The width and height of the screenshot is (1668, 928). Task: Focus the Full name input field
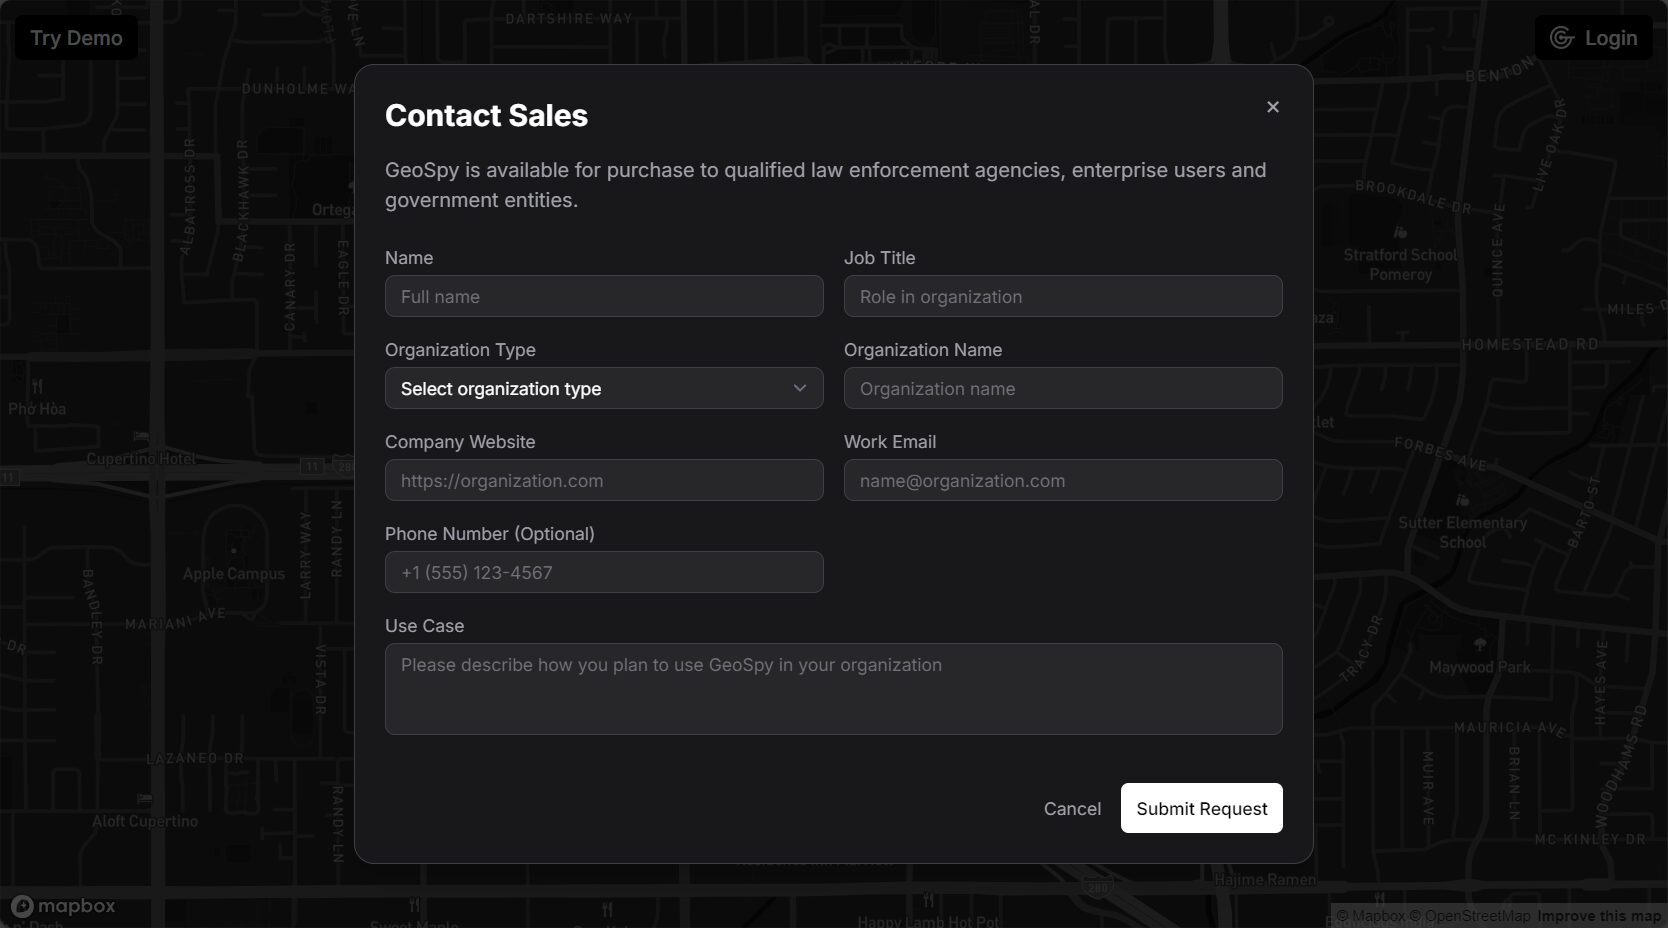tap(603, 297)
